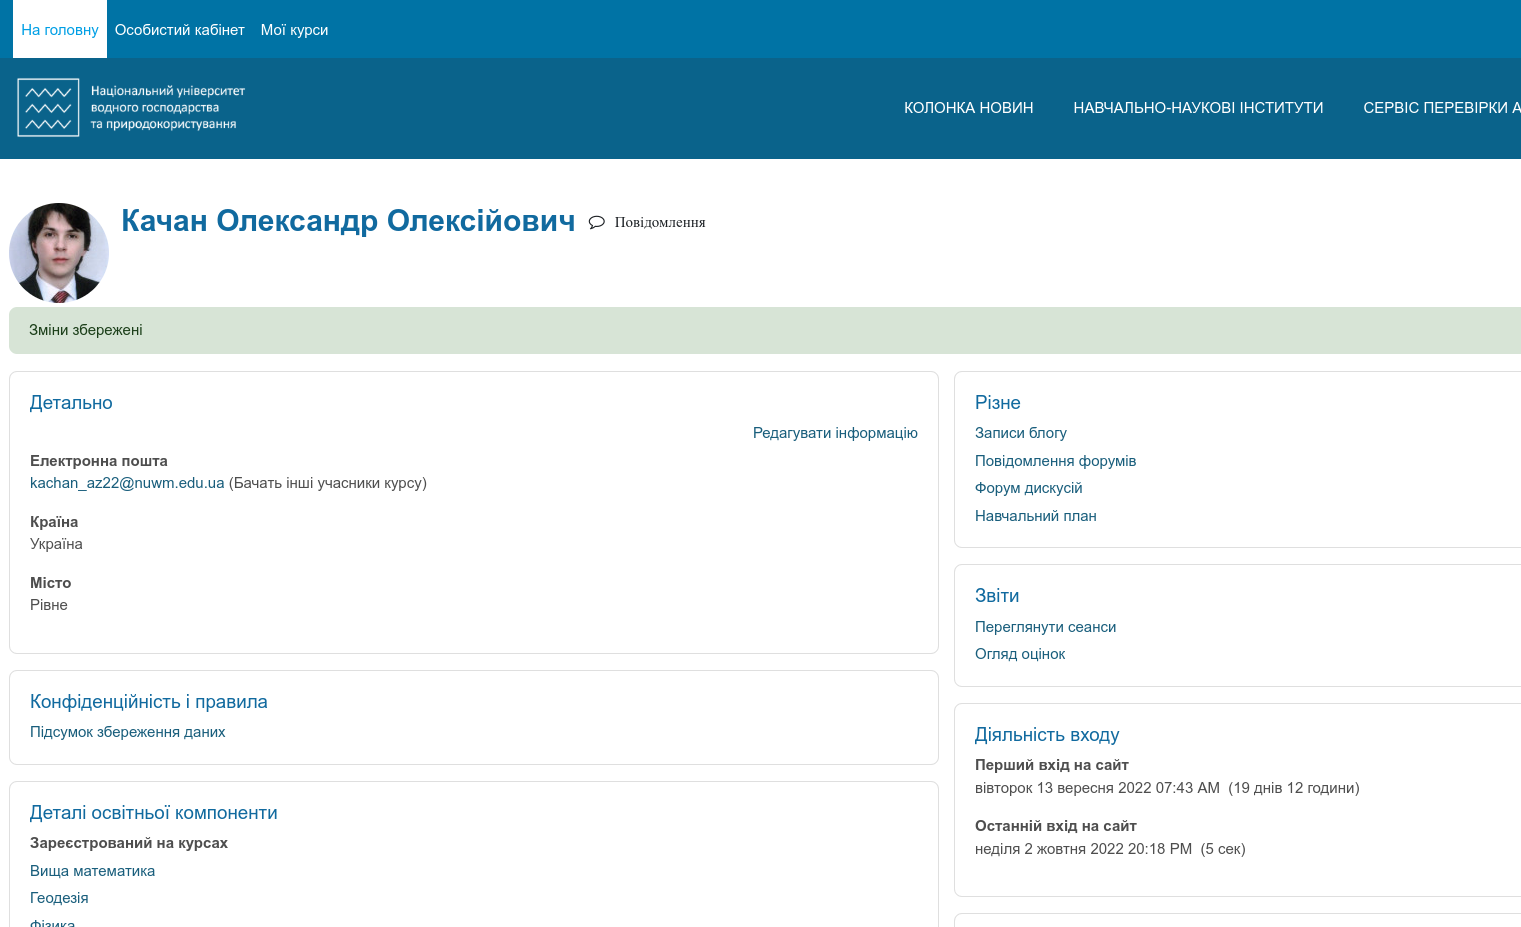Open the Геодезія course

tap(59, 897)
